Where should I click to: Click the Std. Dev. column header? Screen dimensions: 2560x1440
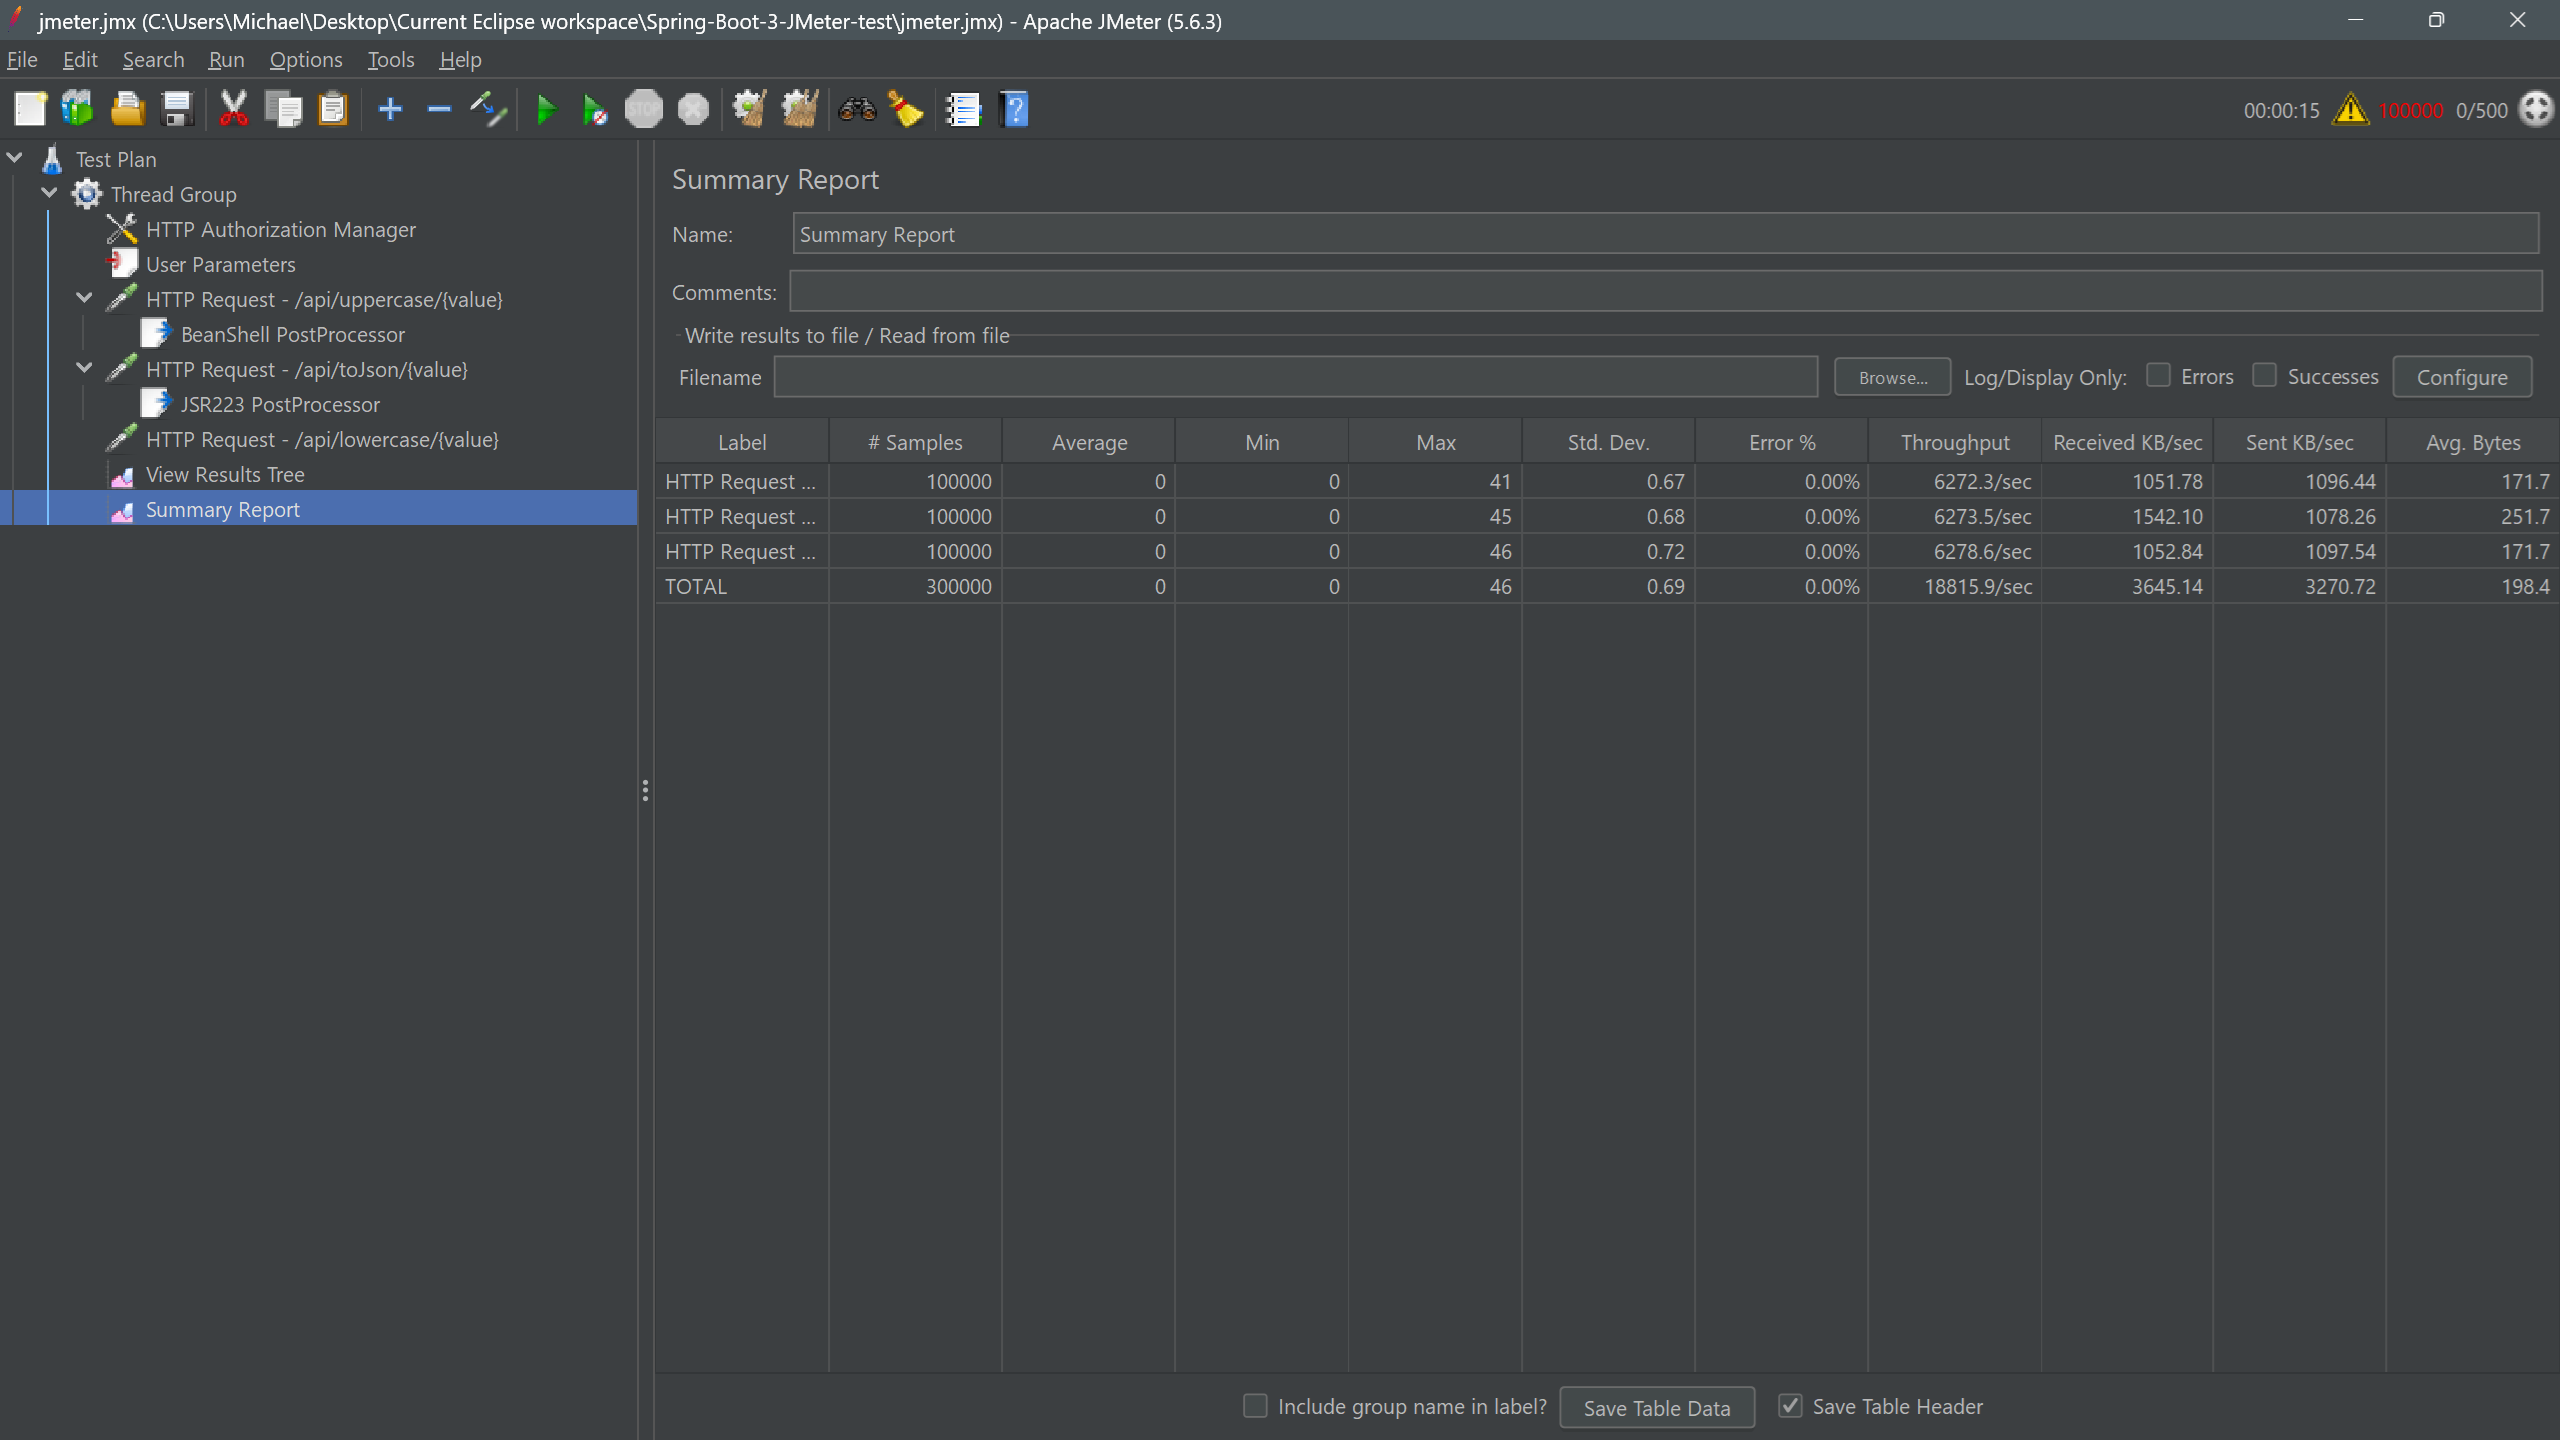tap(1608, 442)
